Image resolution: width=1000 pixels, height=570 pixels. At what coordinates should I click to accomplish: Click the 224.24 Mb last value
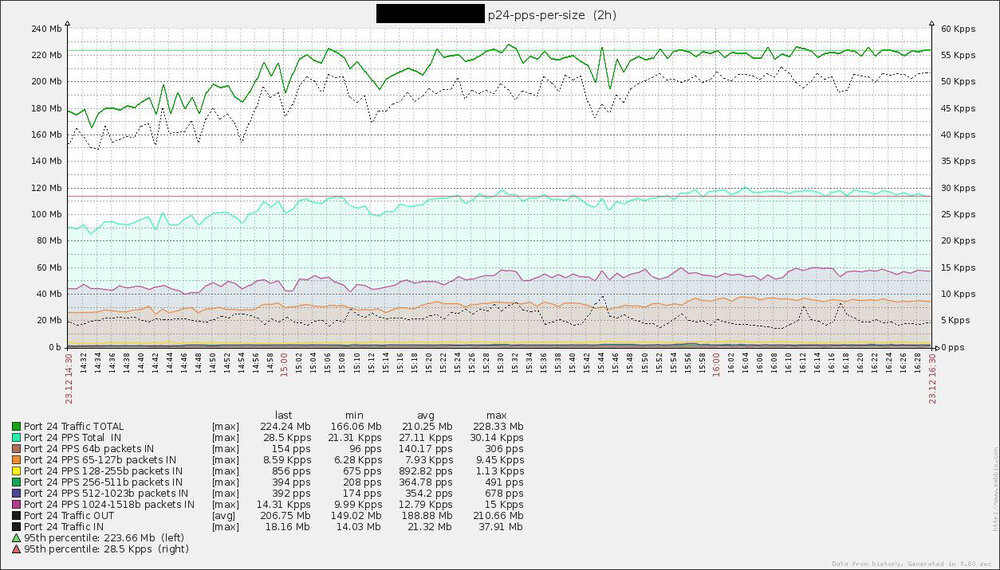pyautogui.click(x=285, y=427)
